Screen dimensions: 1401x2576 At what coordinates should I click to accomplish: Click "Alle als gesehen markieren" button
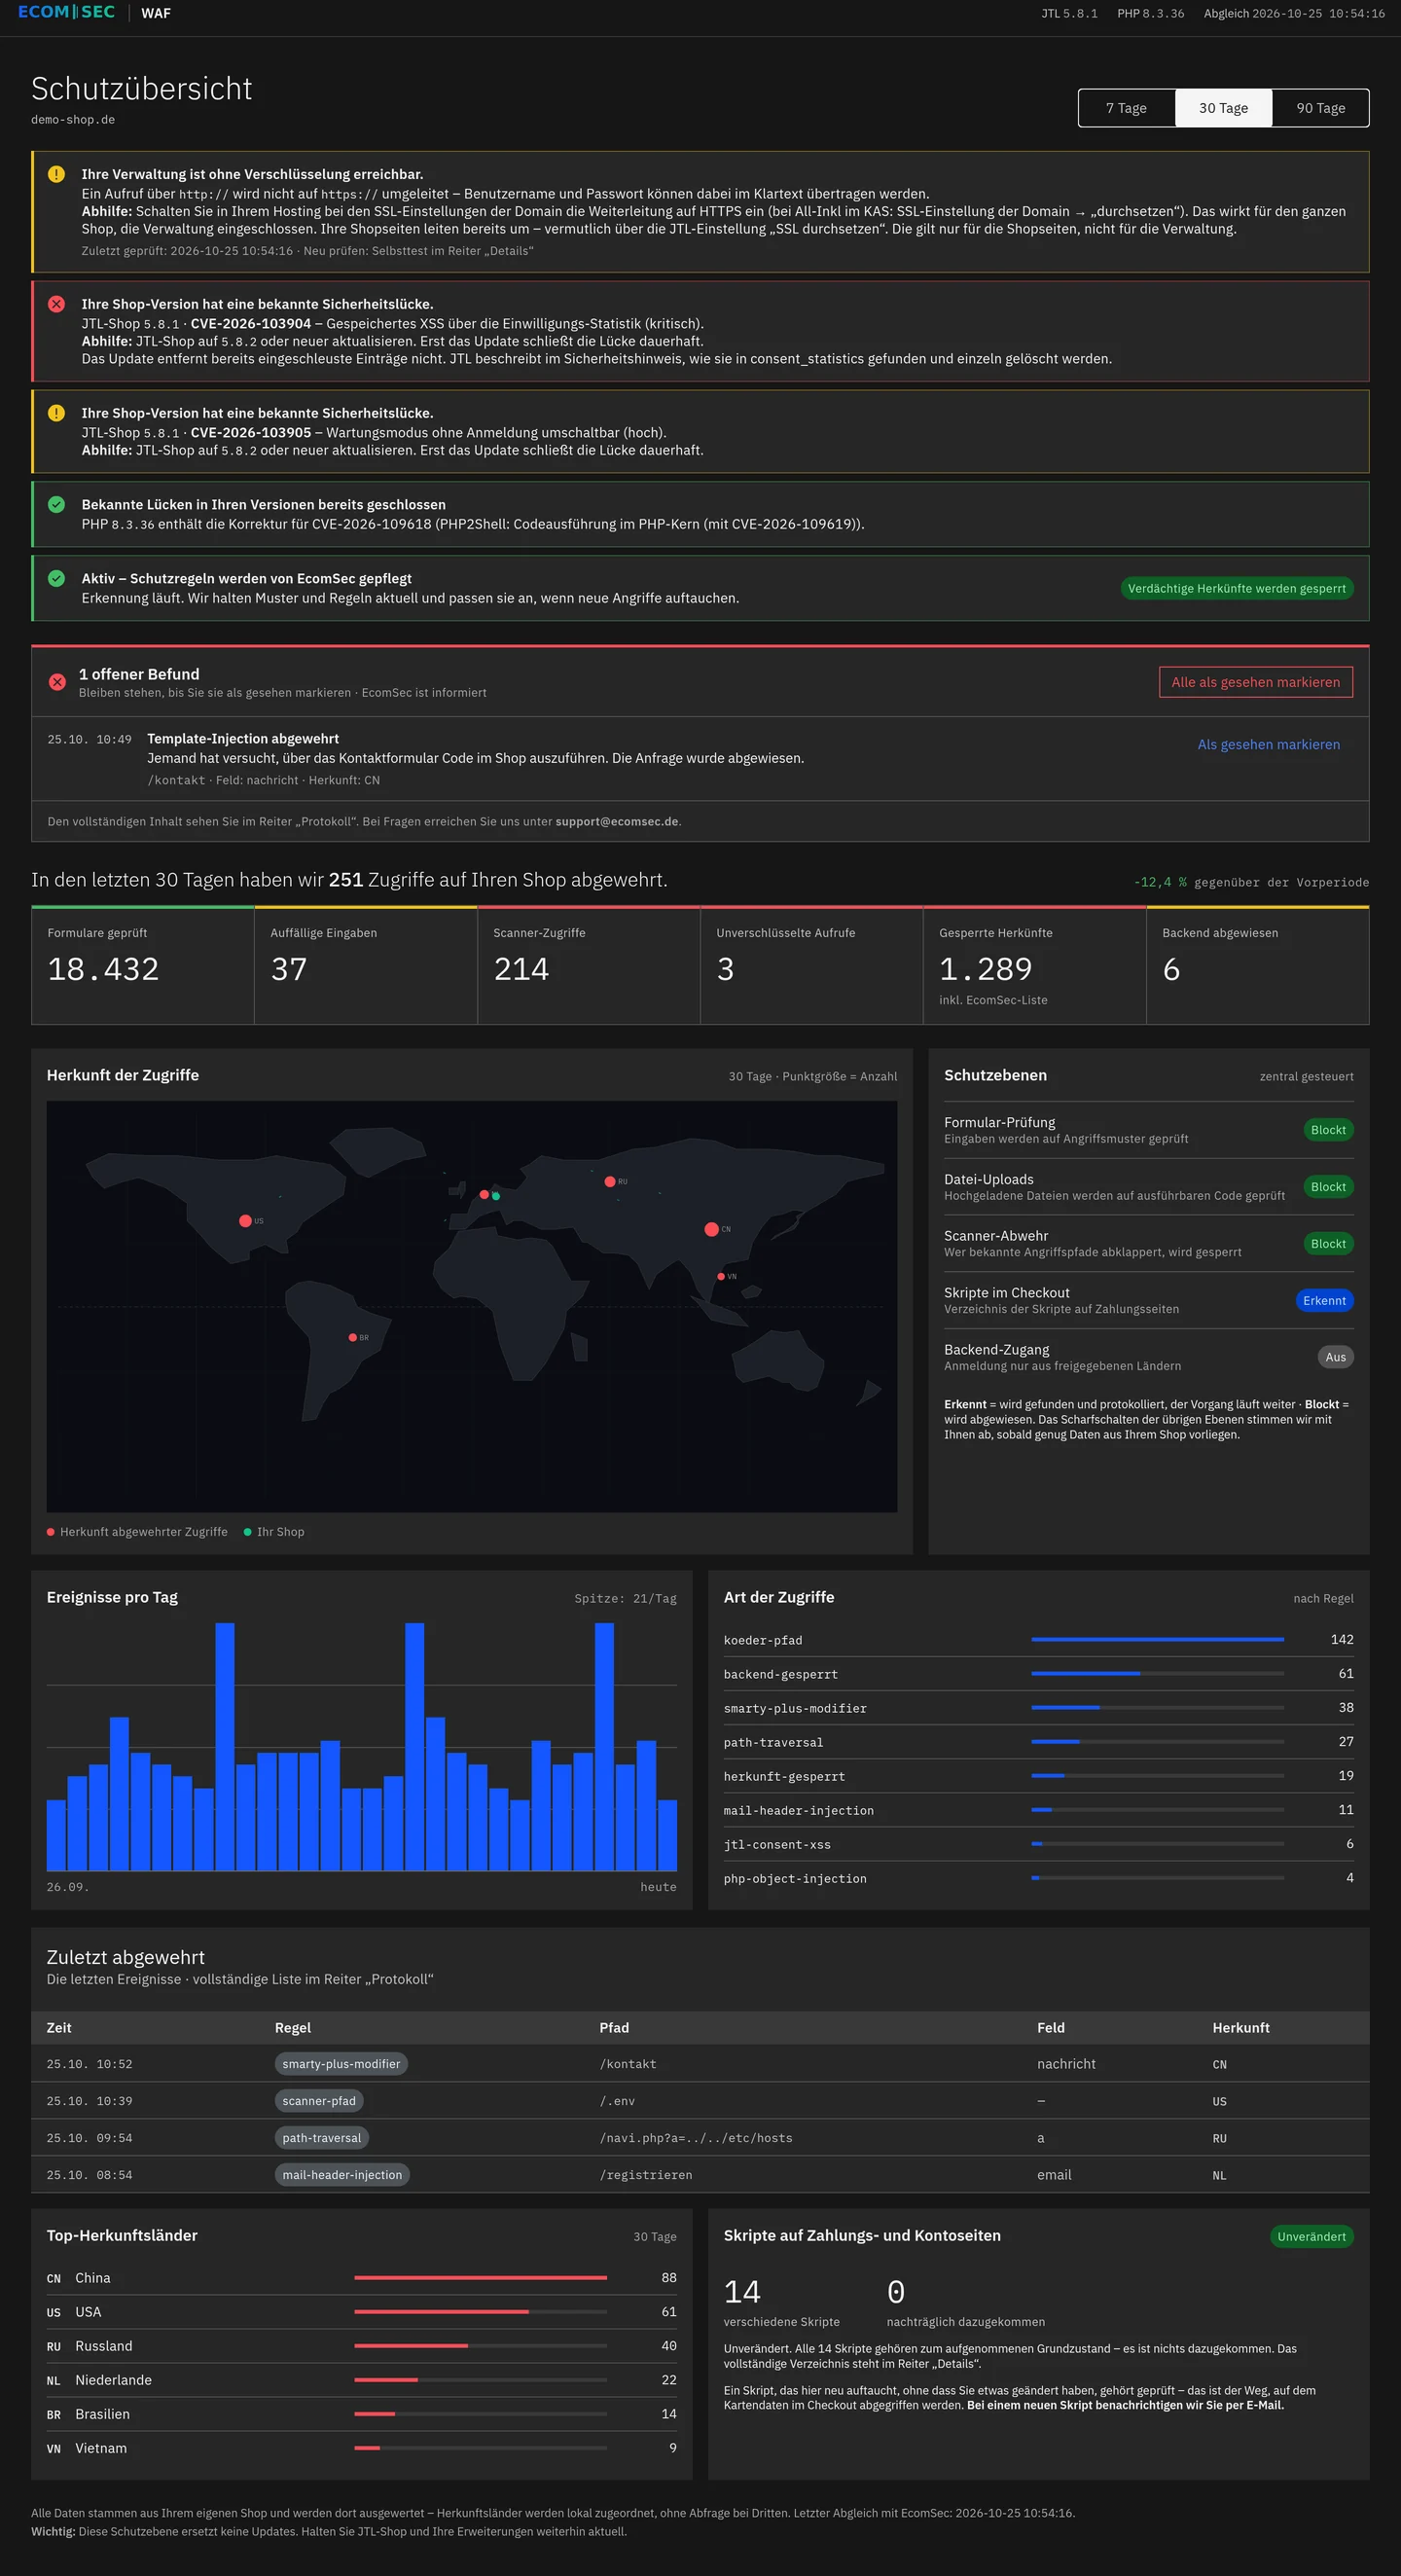(x=1255, y=682)
